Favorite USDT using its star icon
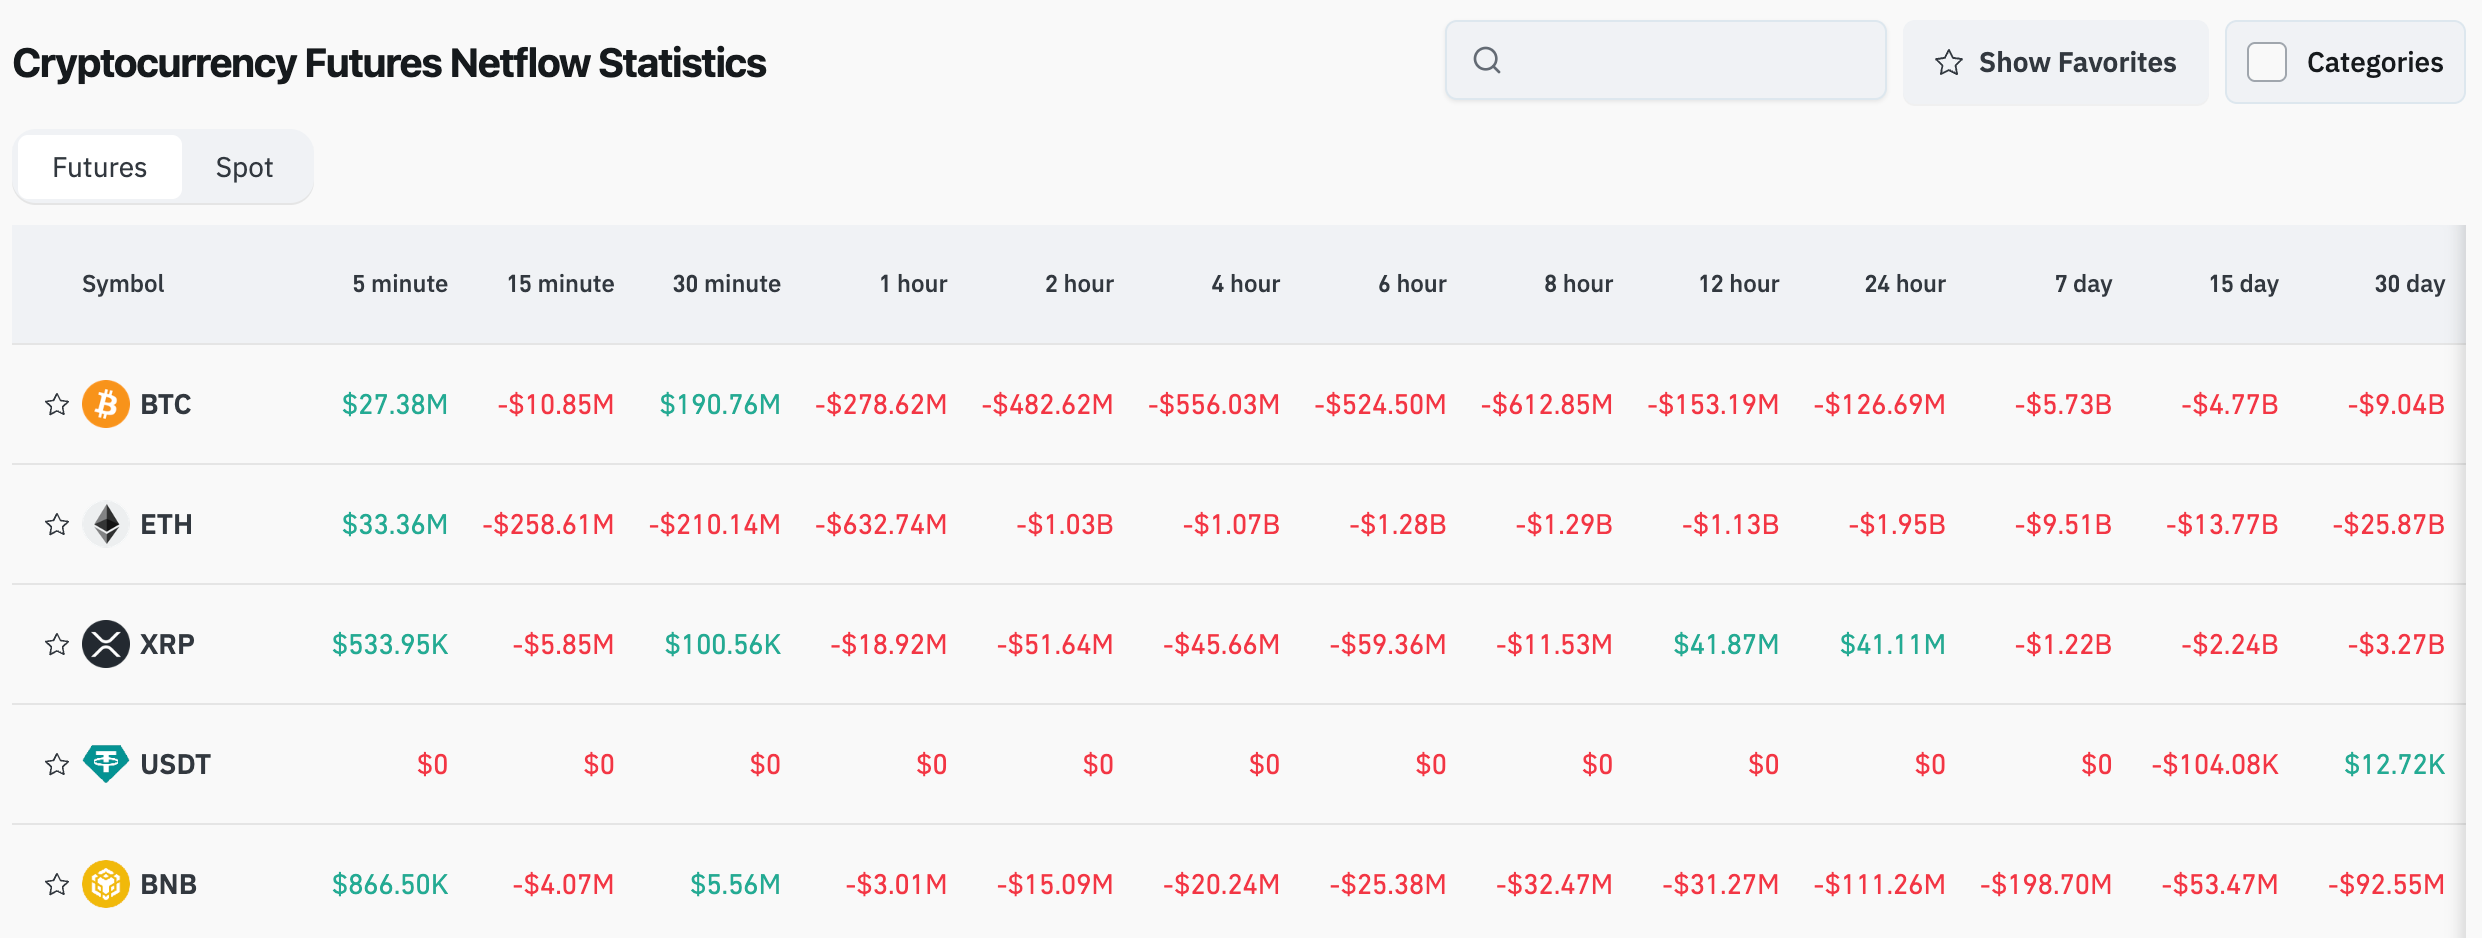Screen dimensions: 2482x938 tap(57, 764)
